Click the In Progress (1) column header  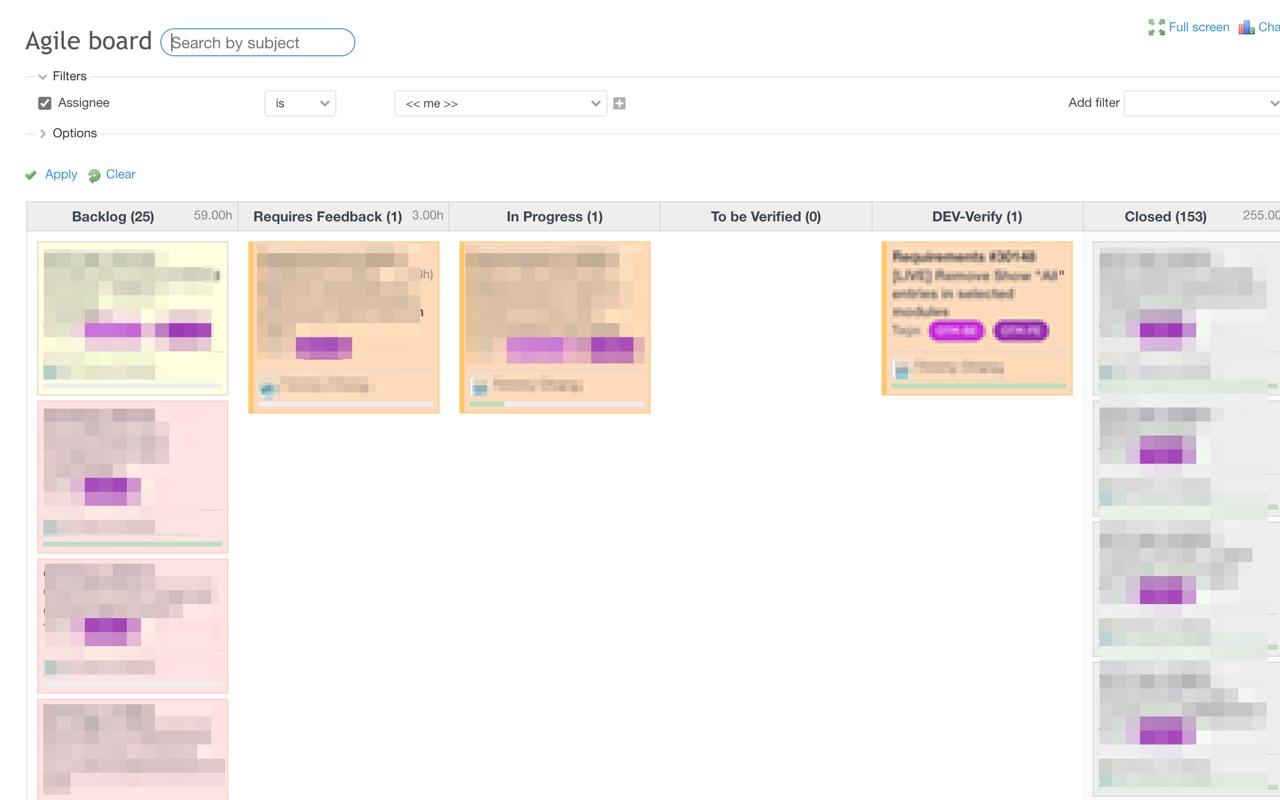555,216
